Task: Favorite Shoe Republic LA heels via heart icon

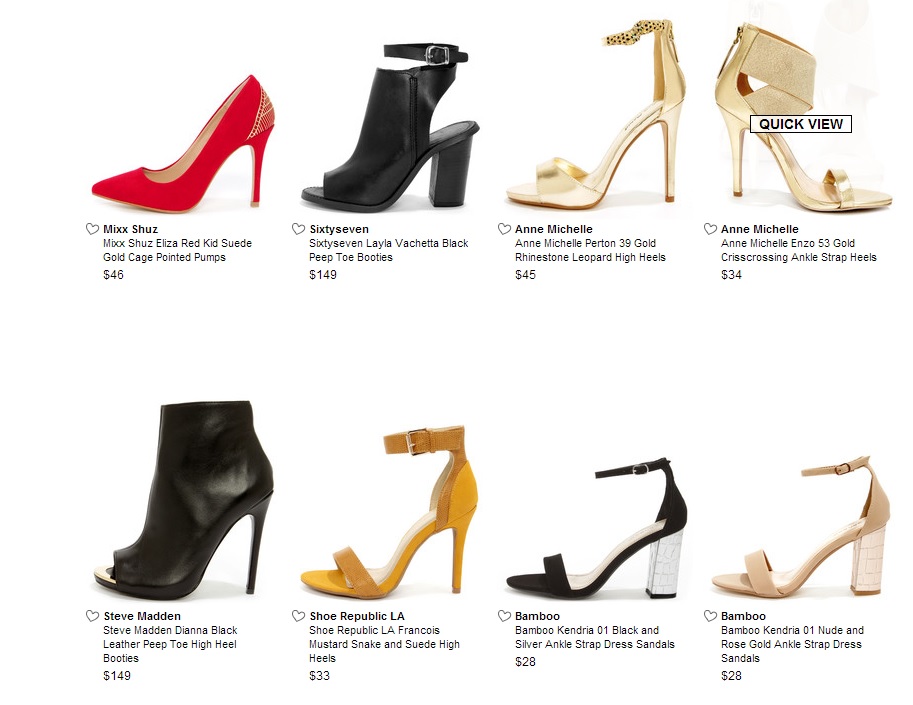Action: 298,616
